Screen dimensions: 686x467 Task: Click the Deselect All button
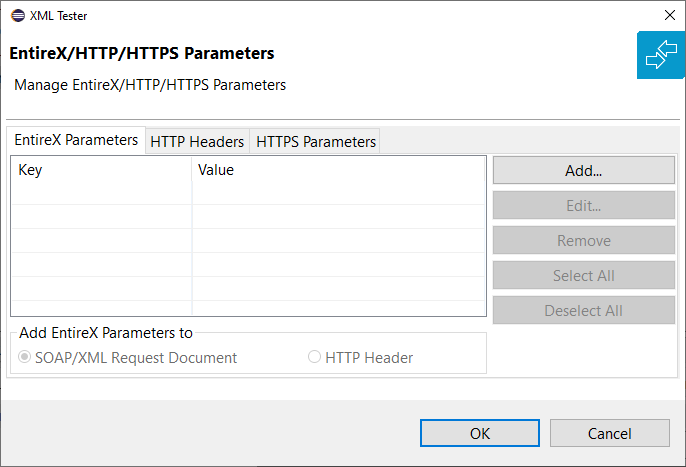click(584, 311)
